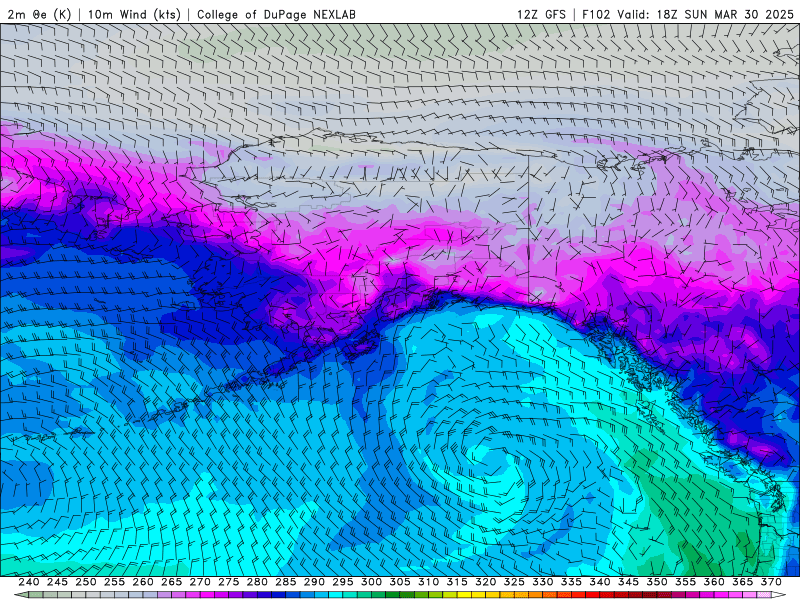Click the 255 color bar label
Viewport: 800px width, 600px height.
[114, 582]
